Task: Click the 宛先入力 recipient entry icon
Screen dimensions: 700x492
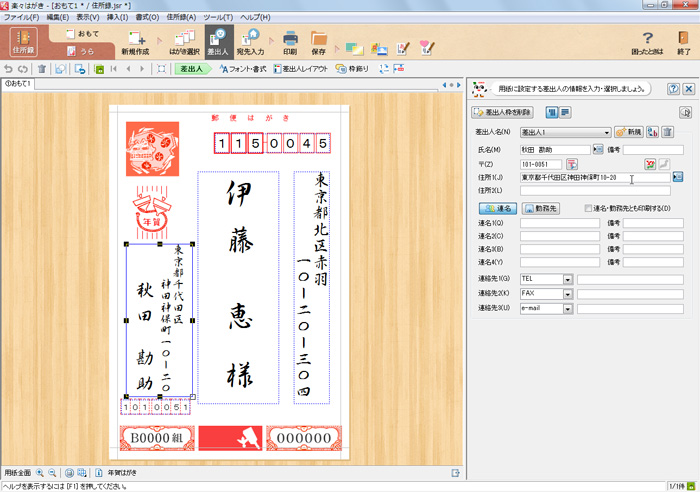Action: point(250,41)
